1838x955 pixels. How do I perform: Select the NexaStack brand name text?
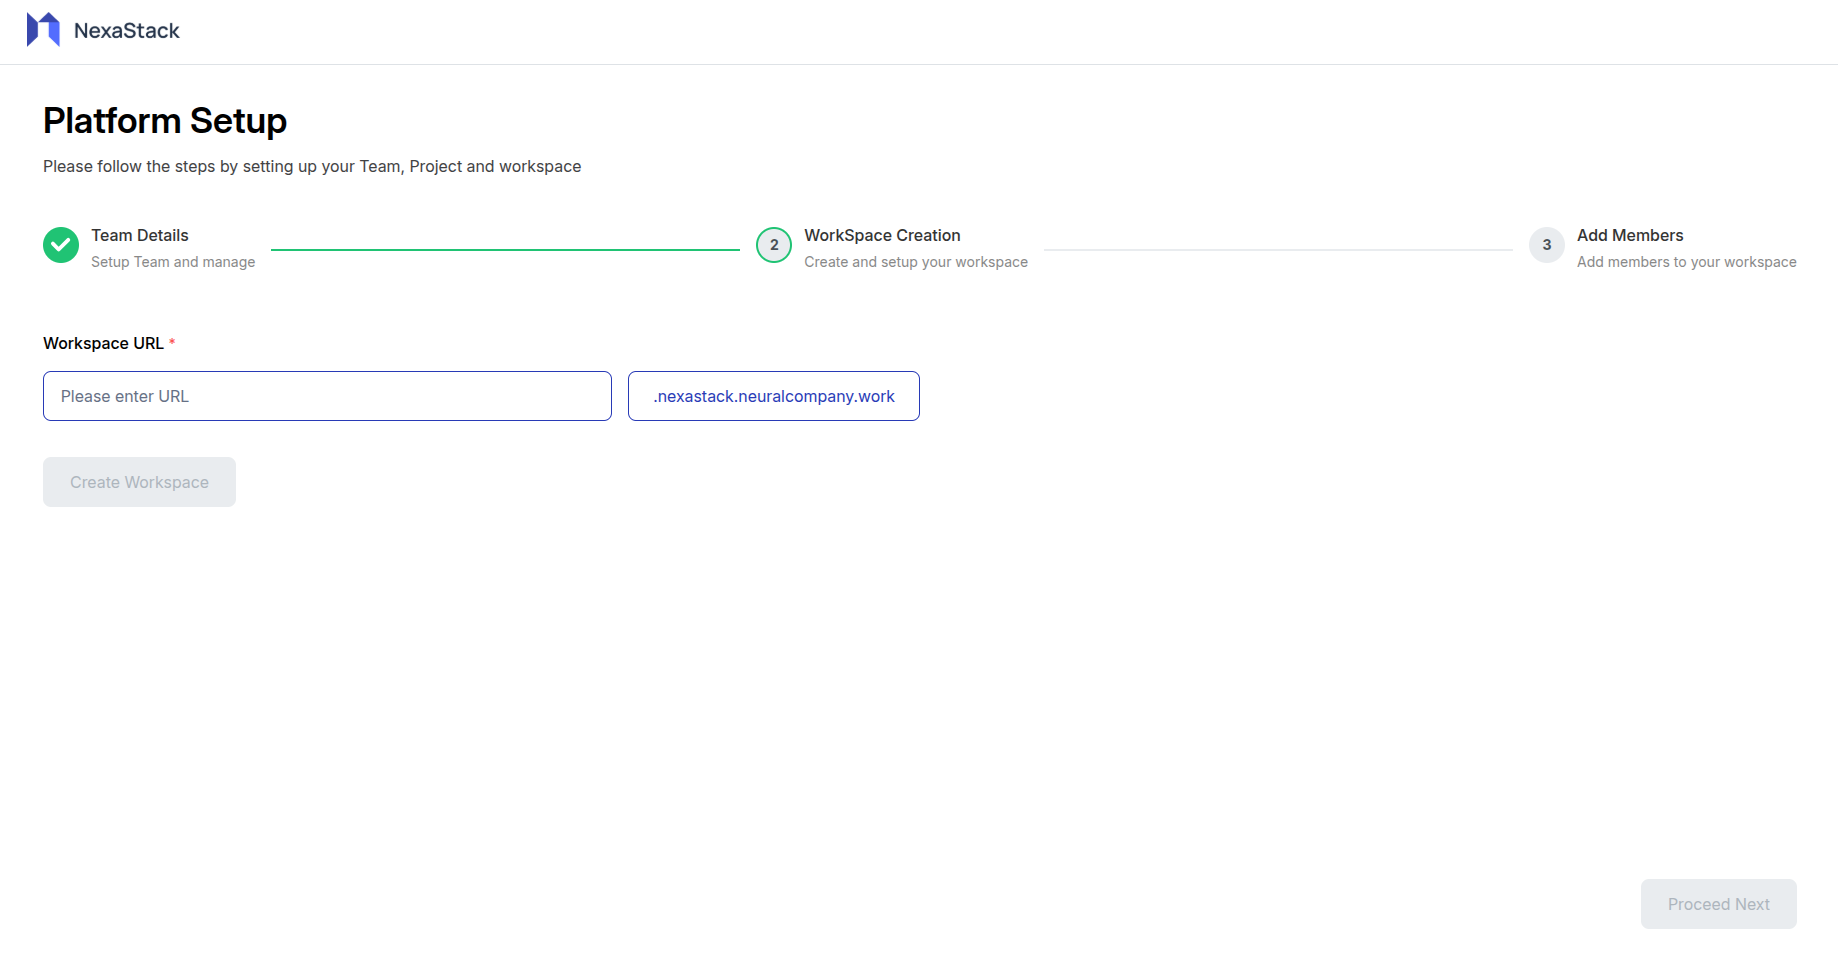[126, 30]
